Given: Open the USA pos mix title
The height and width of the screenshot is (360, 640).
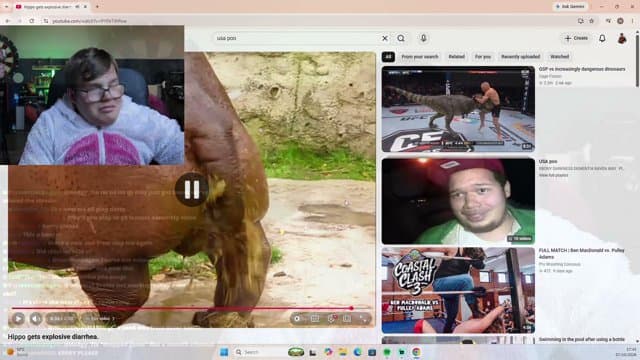Looking at the screenshot, I should [x=548, y=162].
